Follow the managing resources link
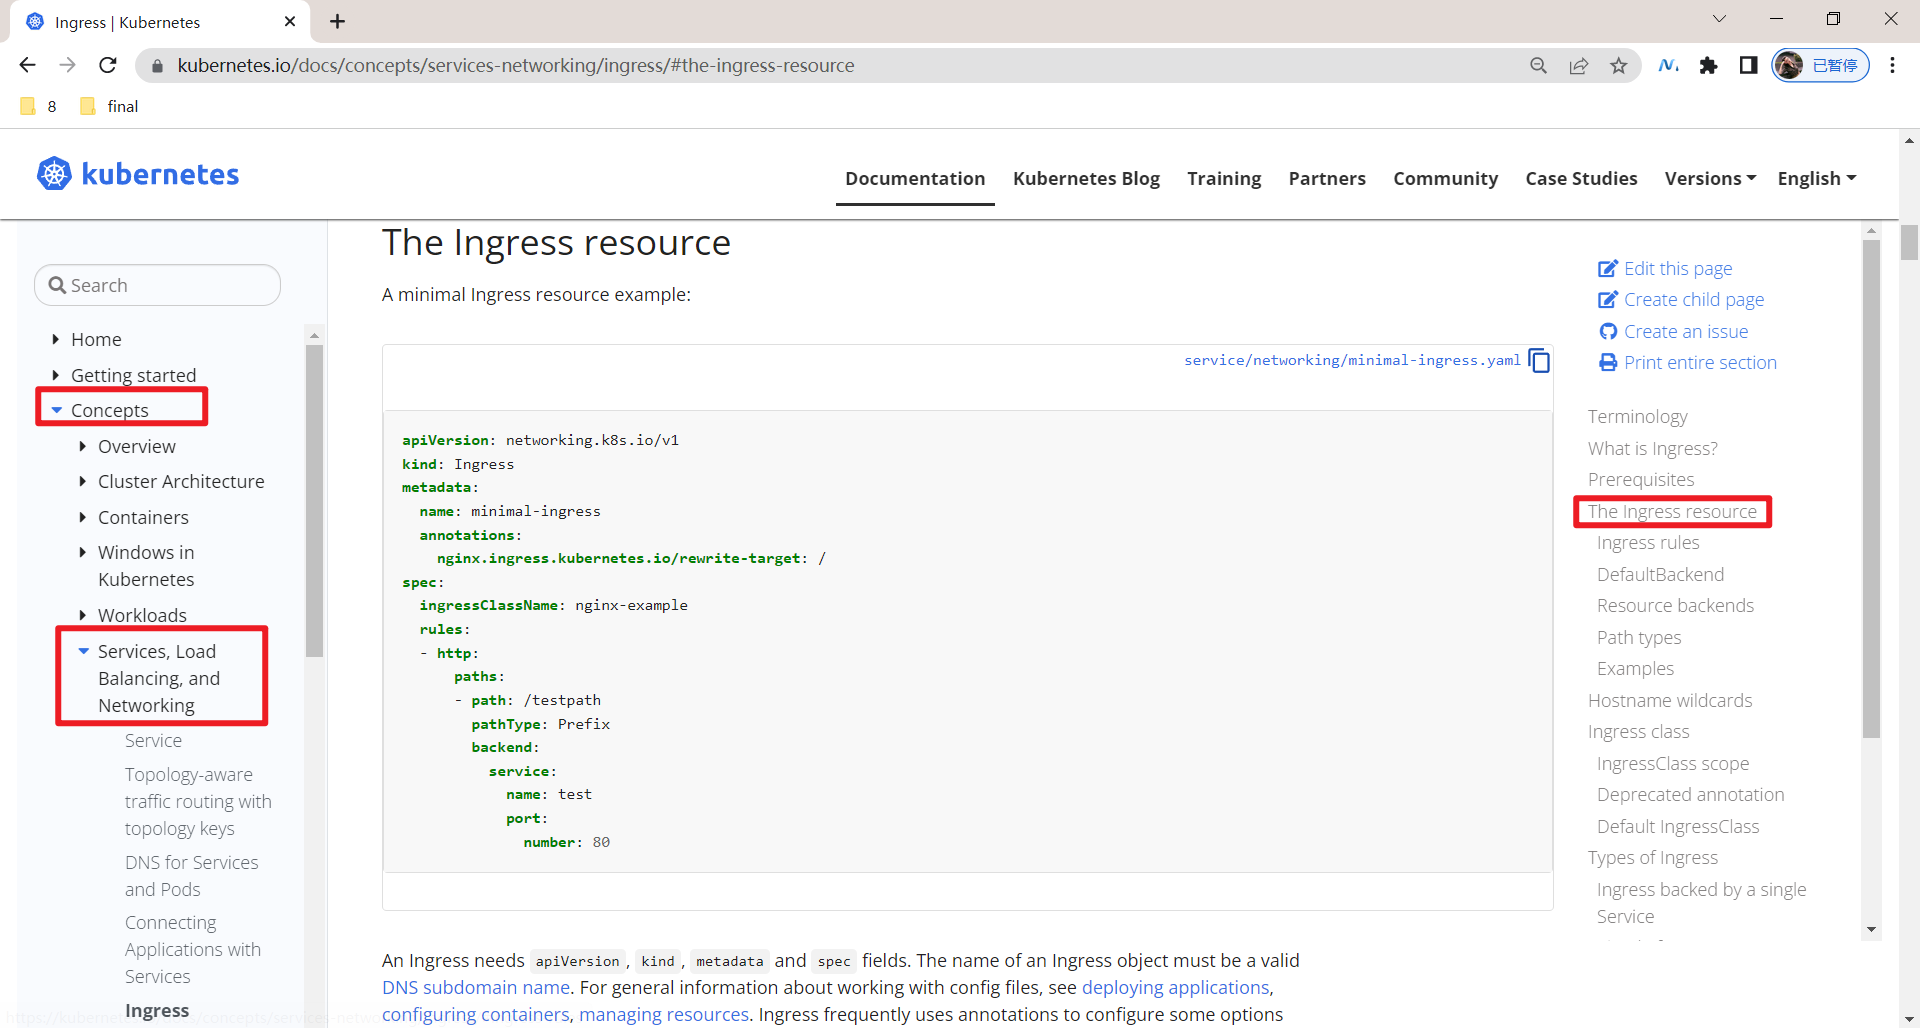Image resolution: width=1920 pixels, height=1028 pixels. [x=664, y=1014]
